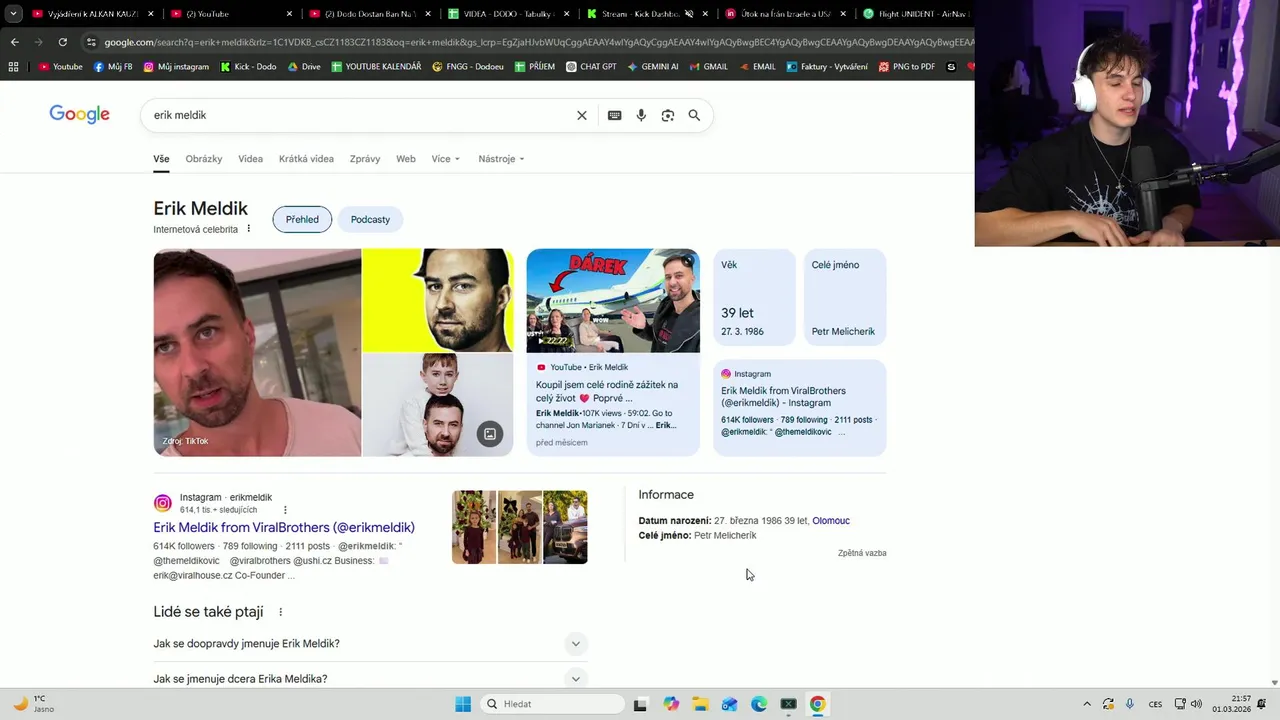Open the PNG to PDF bookmark
This screenshot has height=720, width=1280.
coord(906,67)
